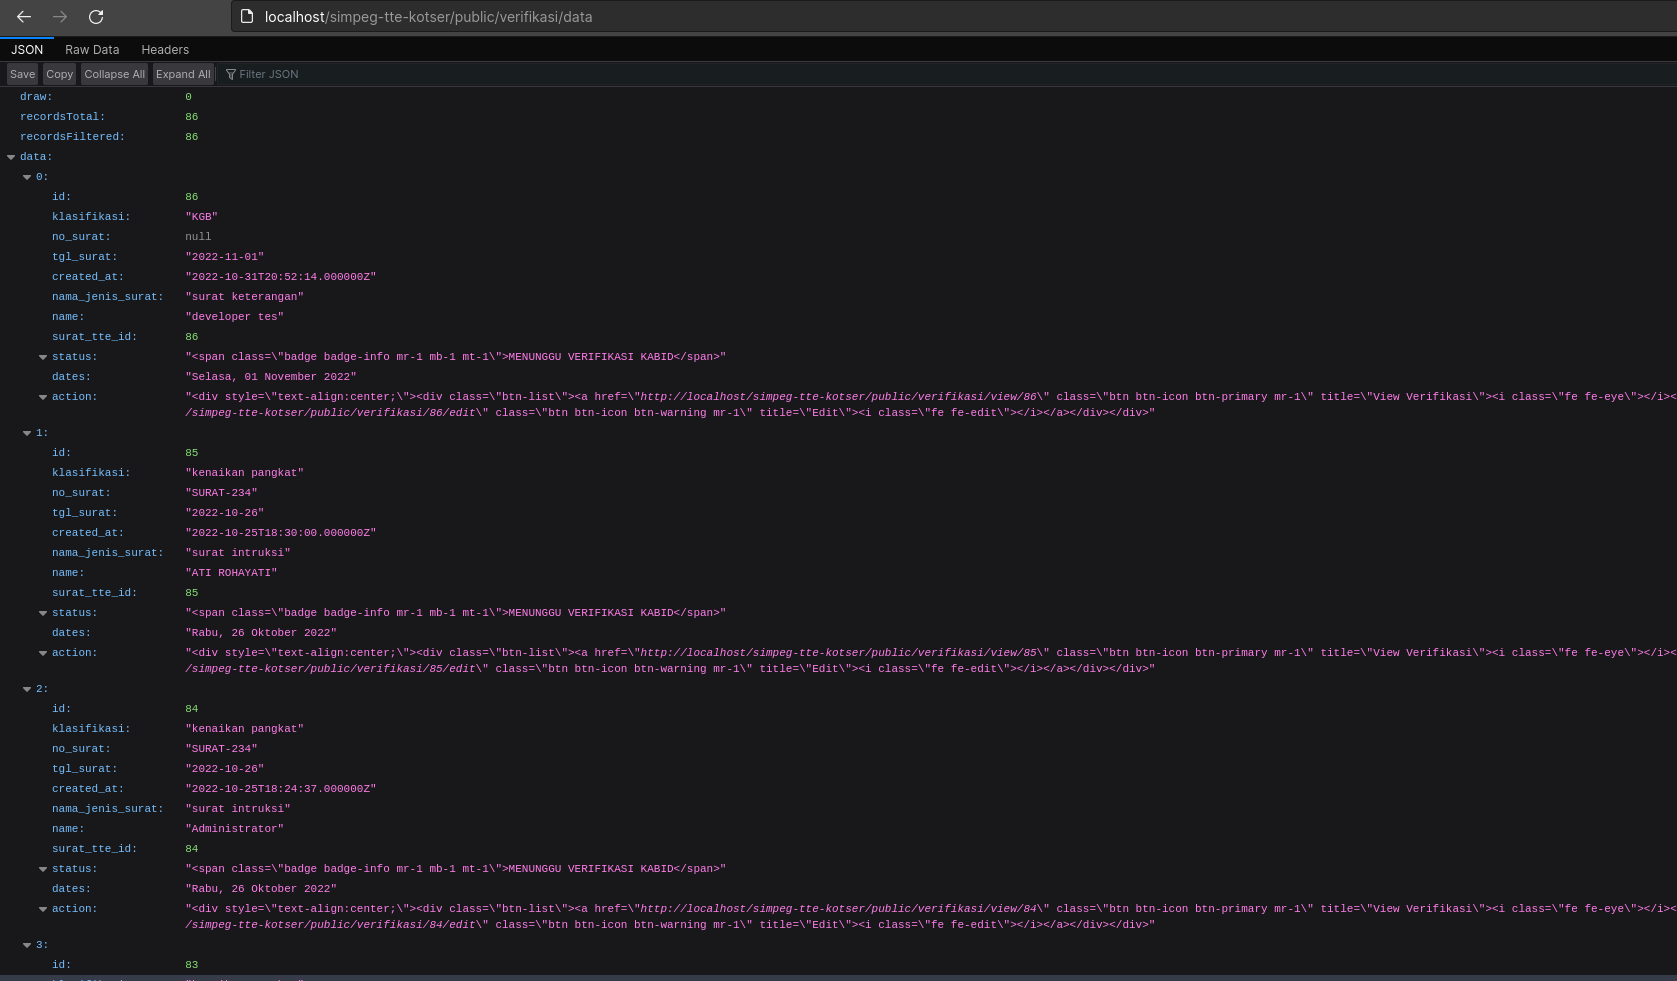Viewport: 1677px width, 981px height.
Task: Save the JSON data
Action: tap(22, 74)
